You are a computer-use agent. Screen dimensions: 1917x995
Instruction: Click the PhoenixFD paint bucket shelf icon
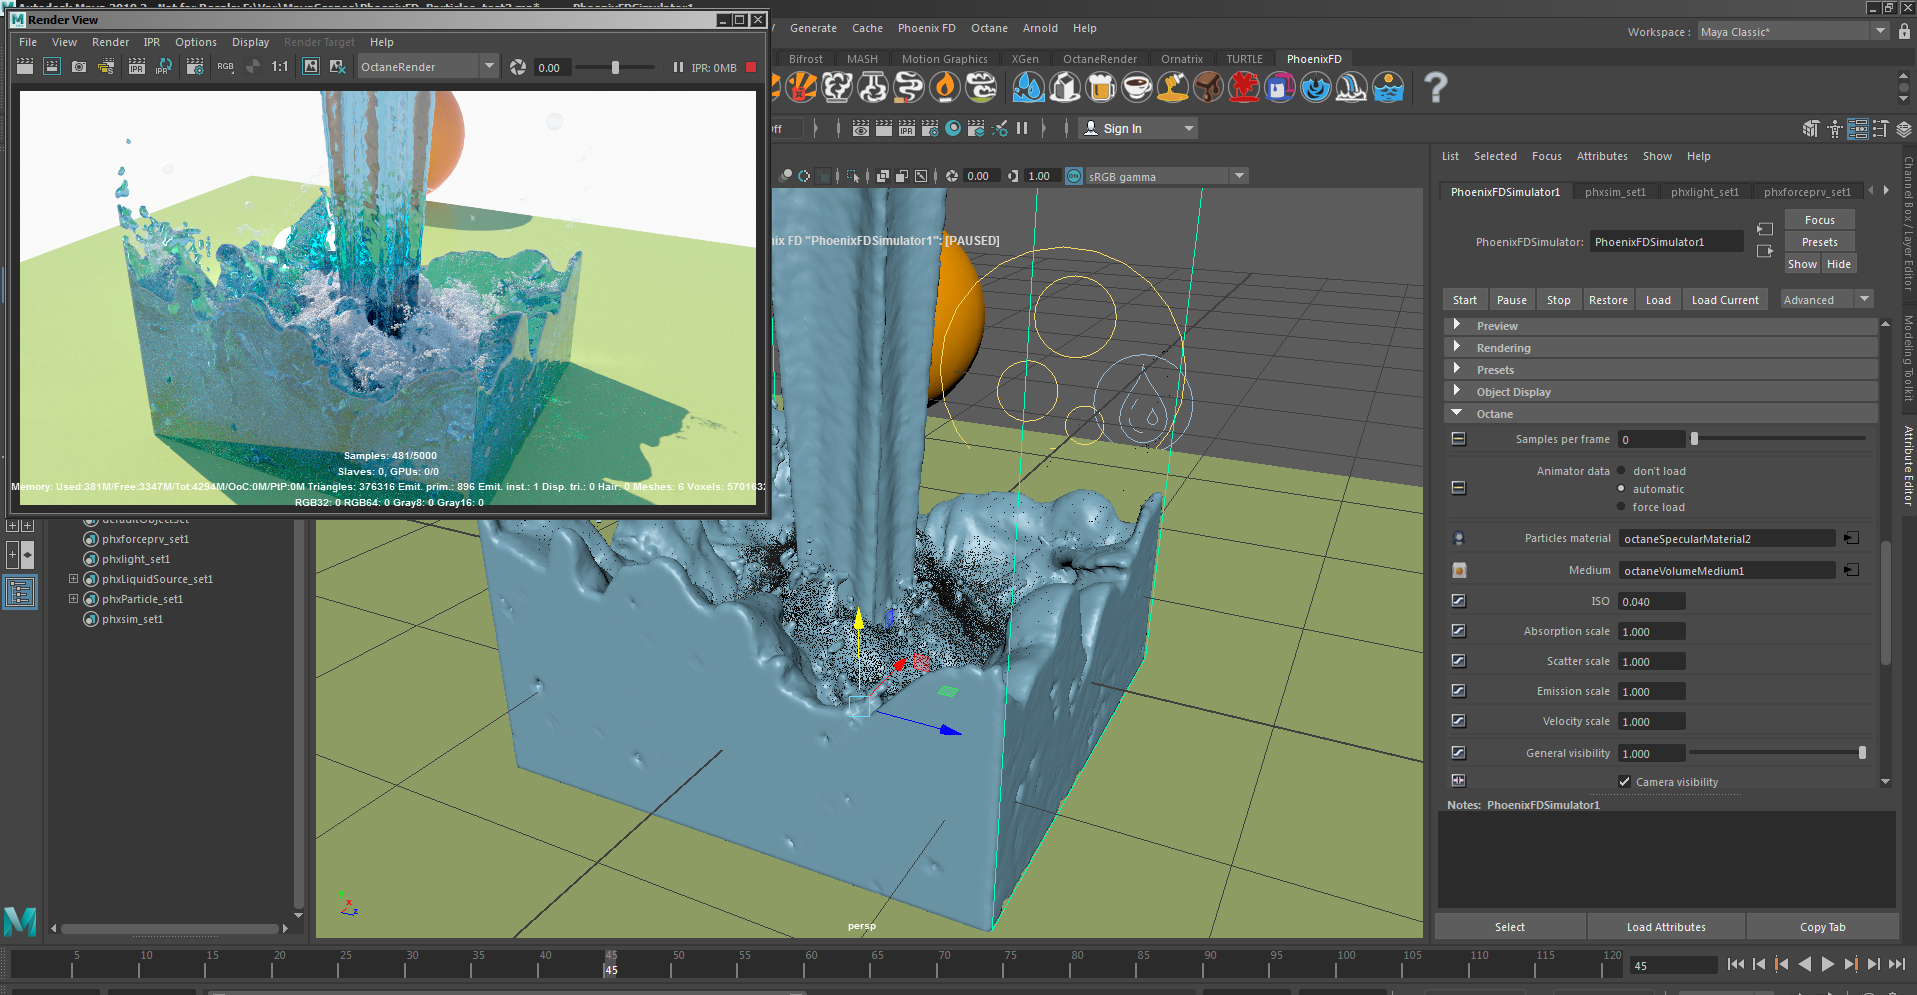[x=1280, y=88]
